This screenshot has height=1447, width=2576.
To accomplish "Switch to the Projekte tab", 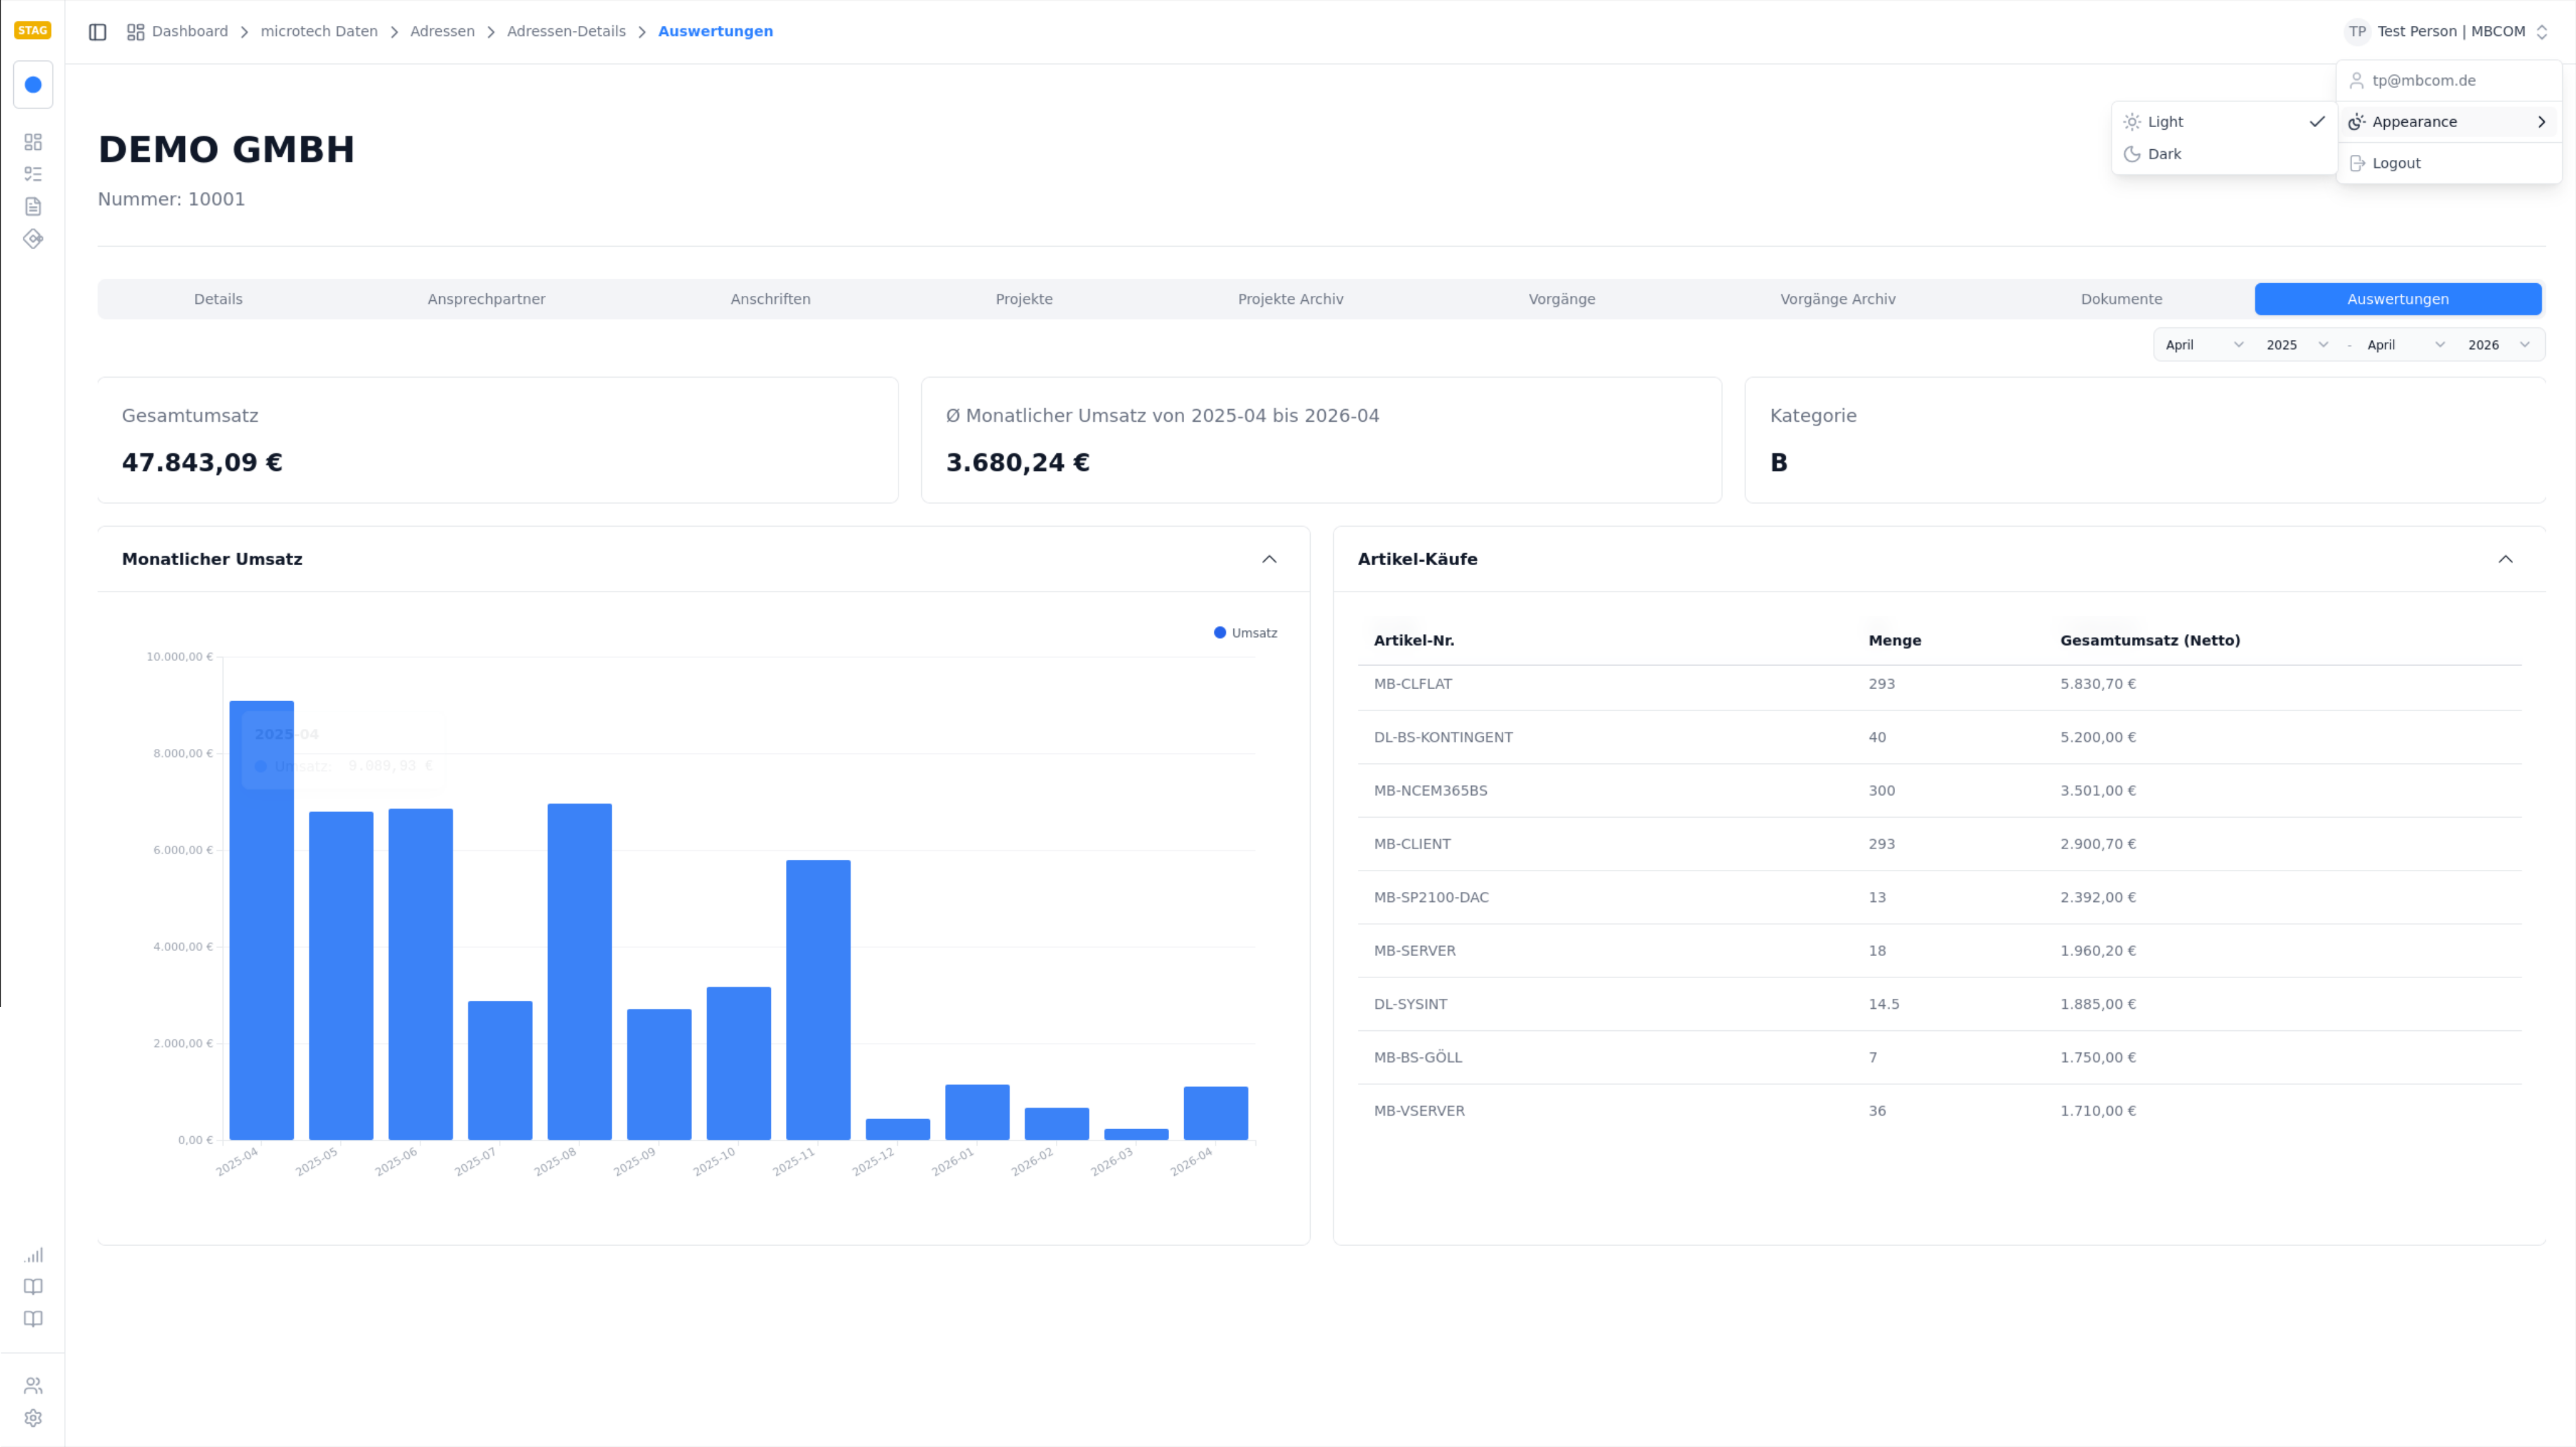I will click(x=1024, y=299).
